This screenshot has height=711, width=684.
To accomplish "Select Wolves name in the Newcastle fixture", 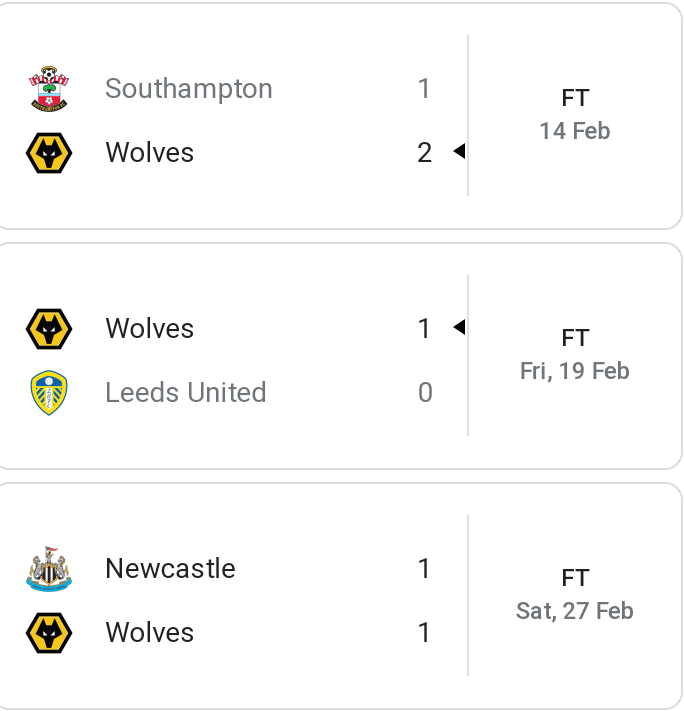I will coord(150,632).
